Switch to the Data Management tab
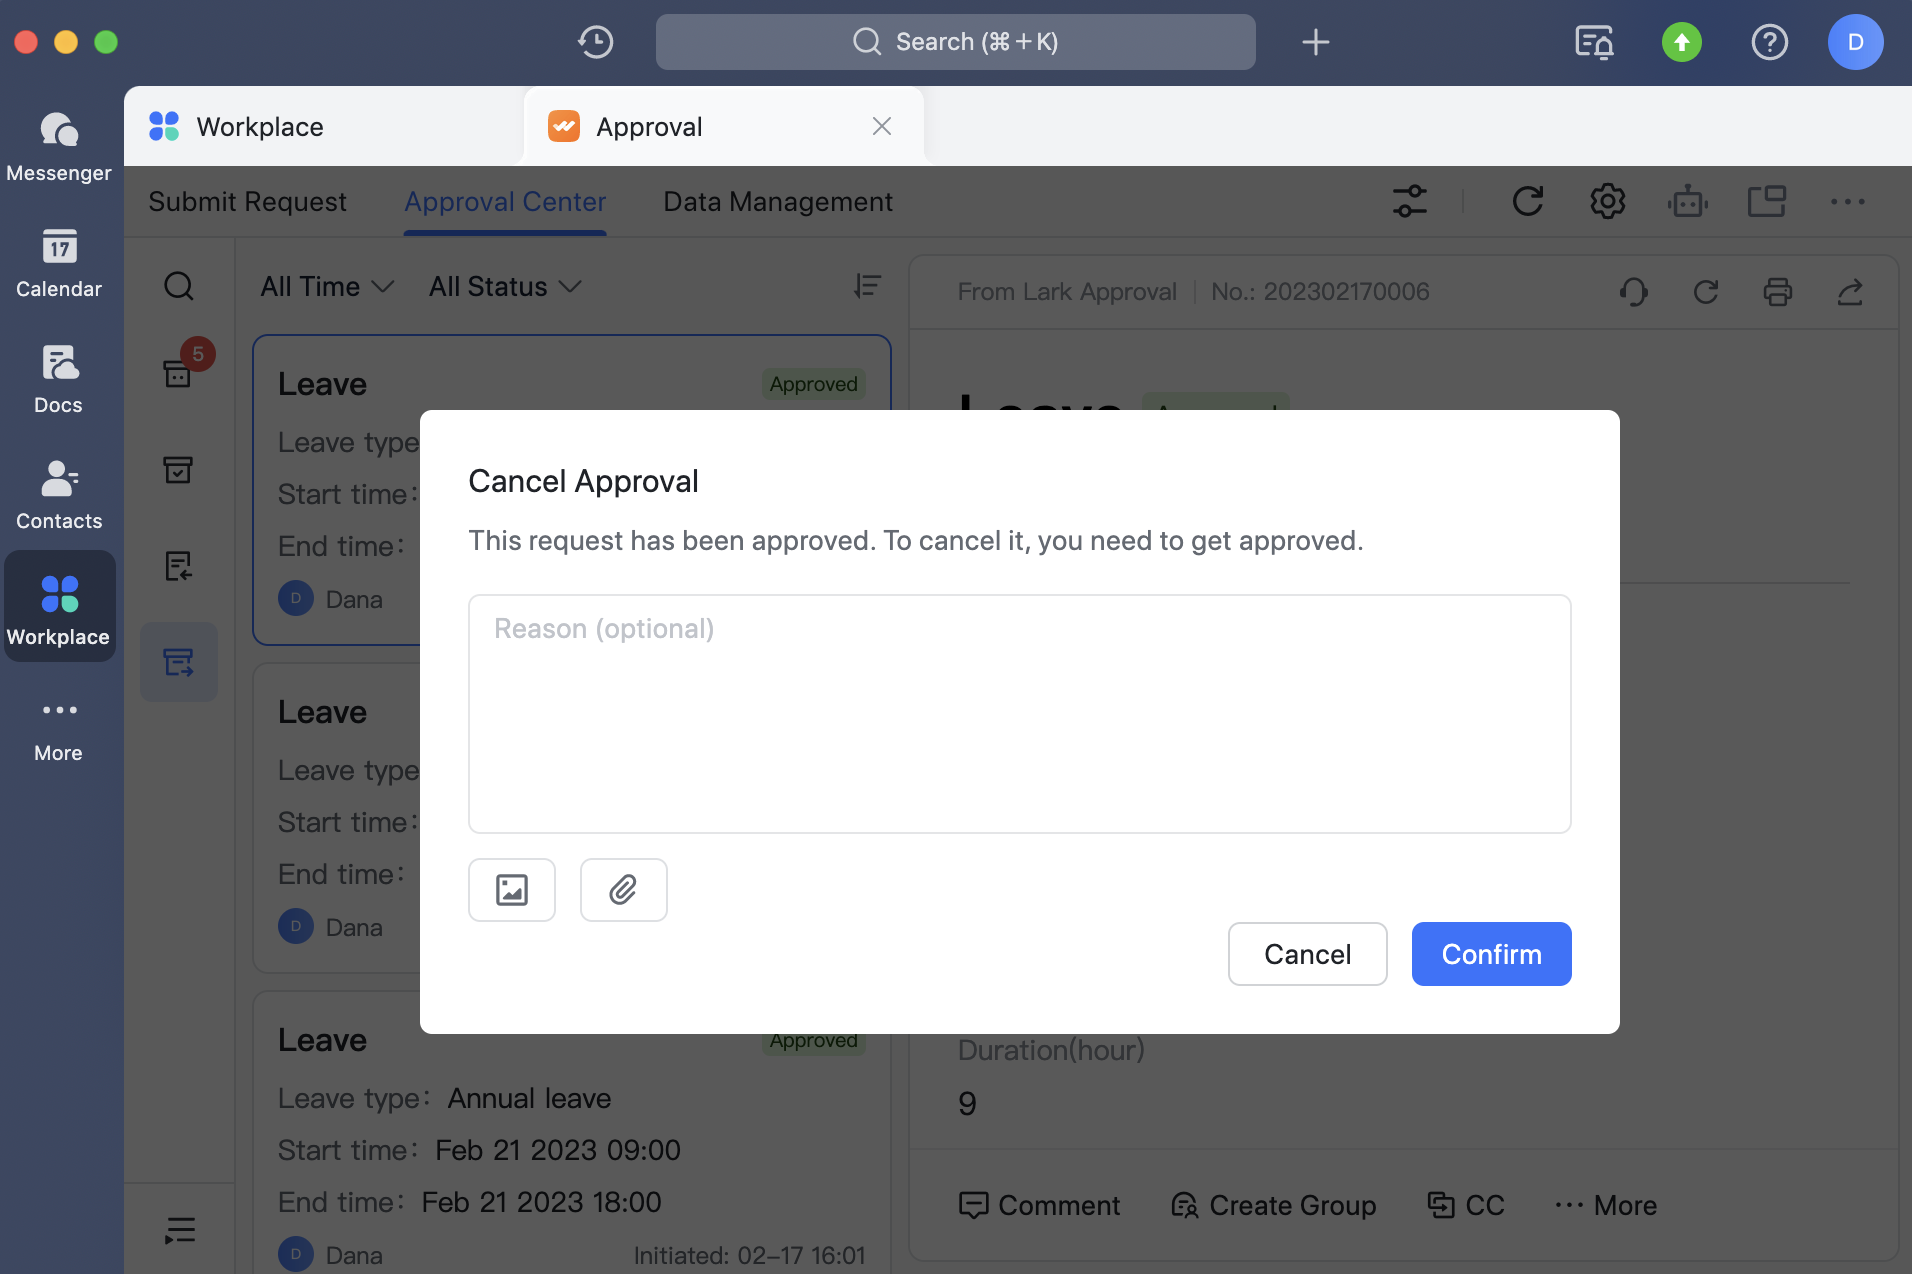 (777, 201)
